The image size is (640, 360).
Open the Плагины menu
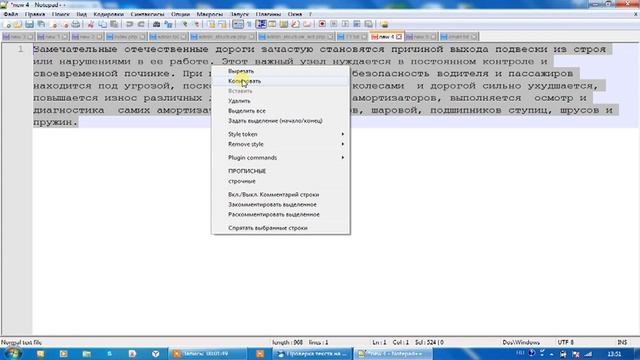(268, 14)
